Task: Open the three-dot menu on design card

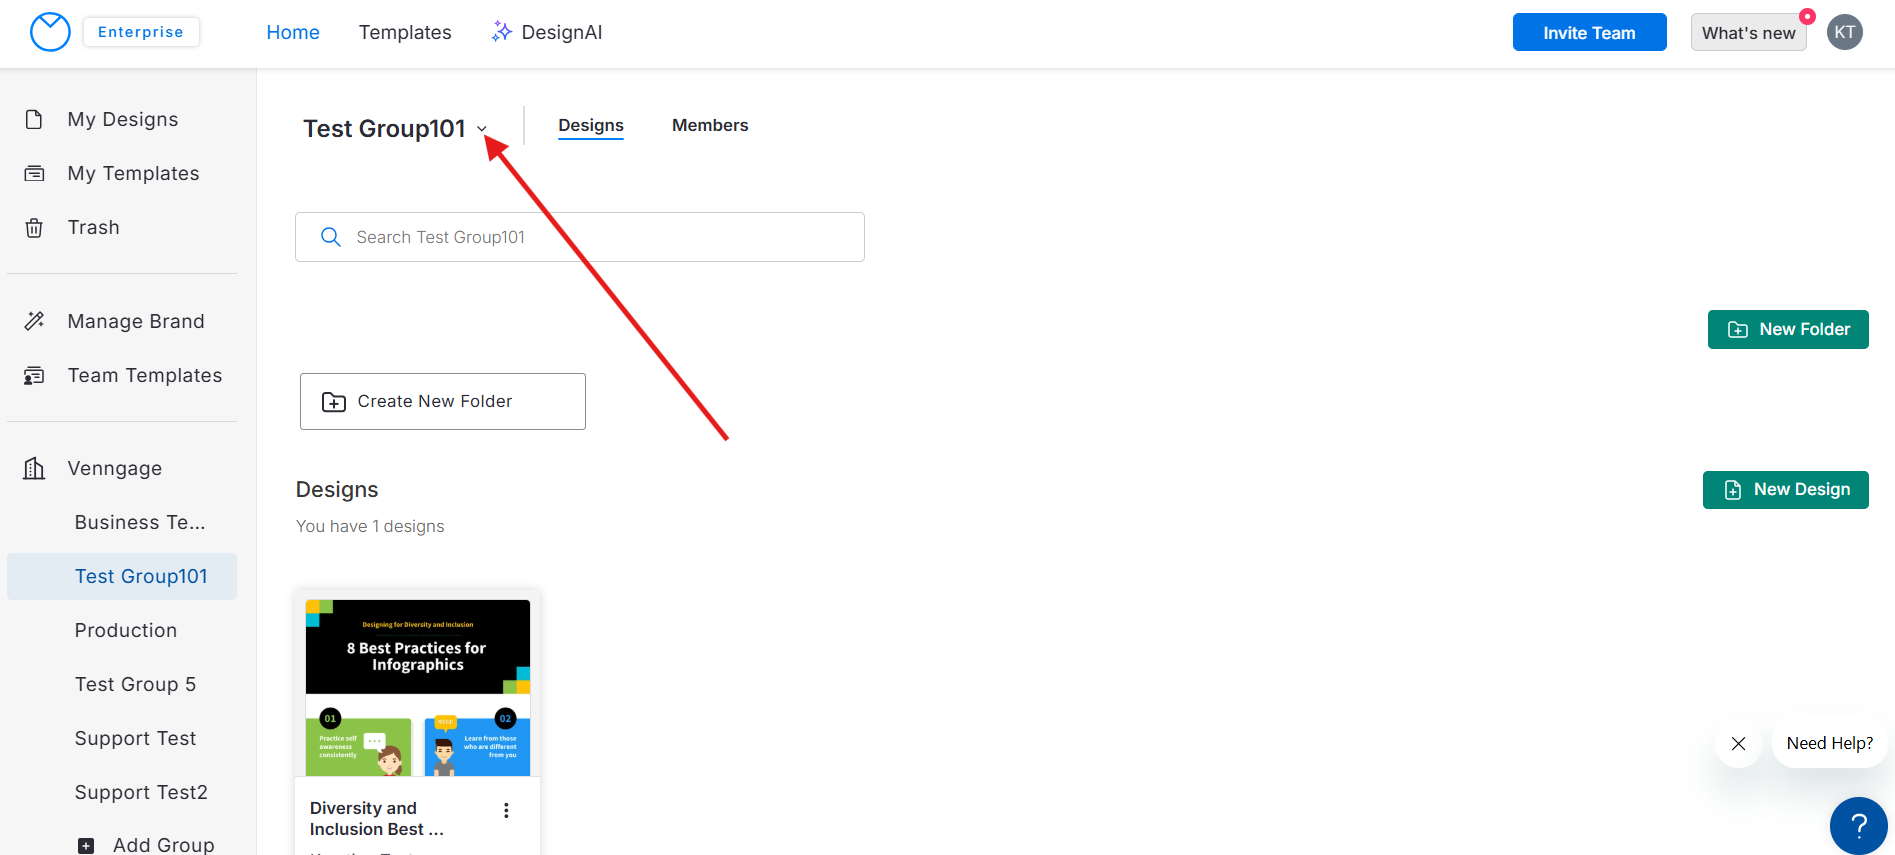Action: [506, 810]
